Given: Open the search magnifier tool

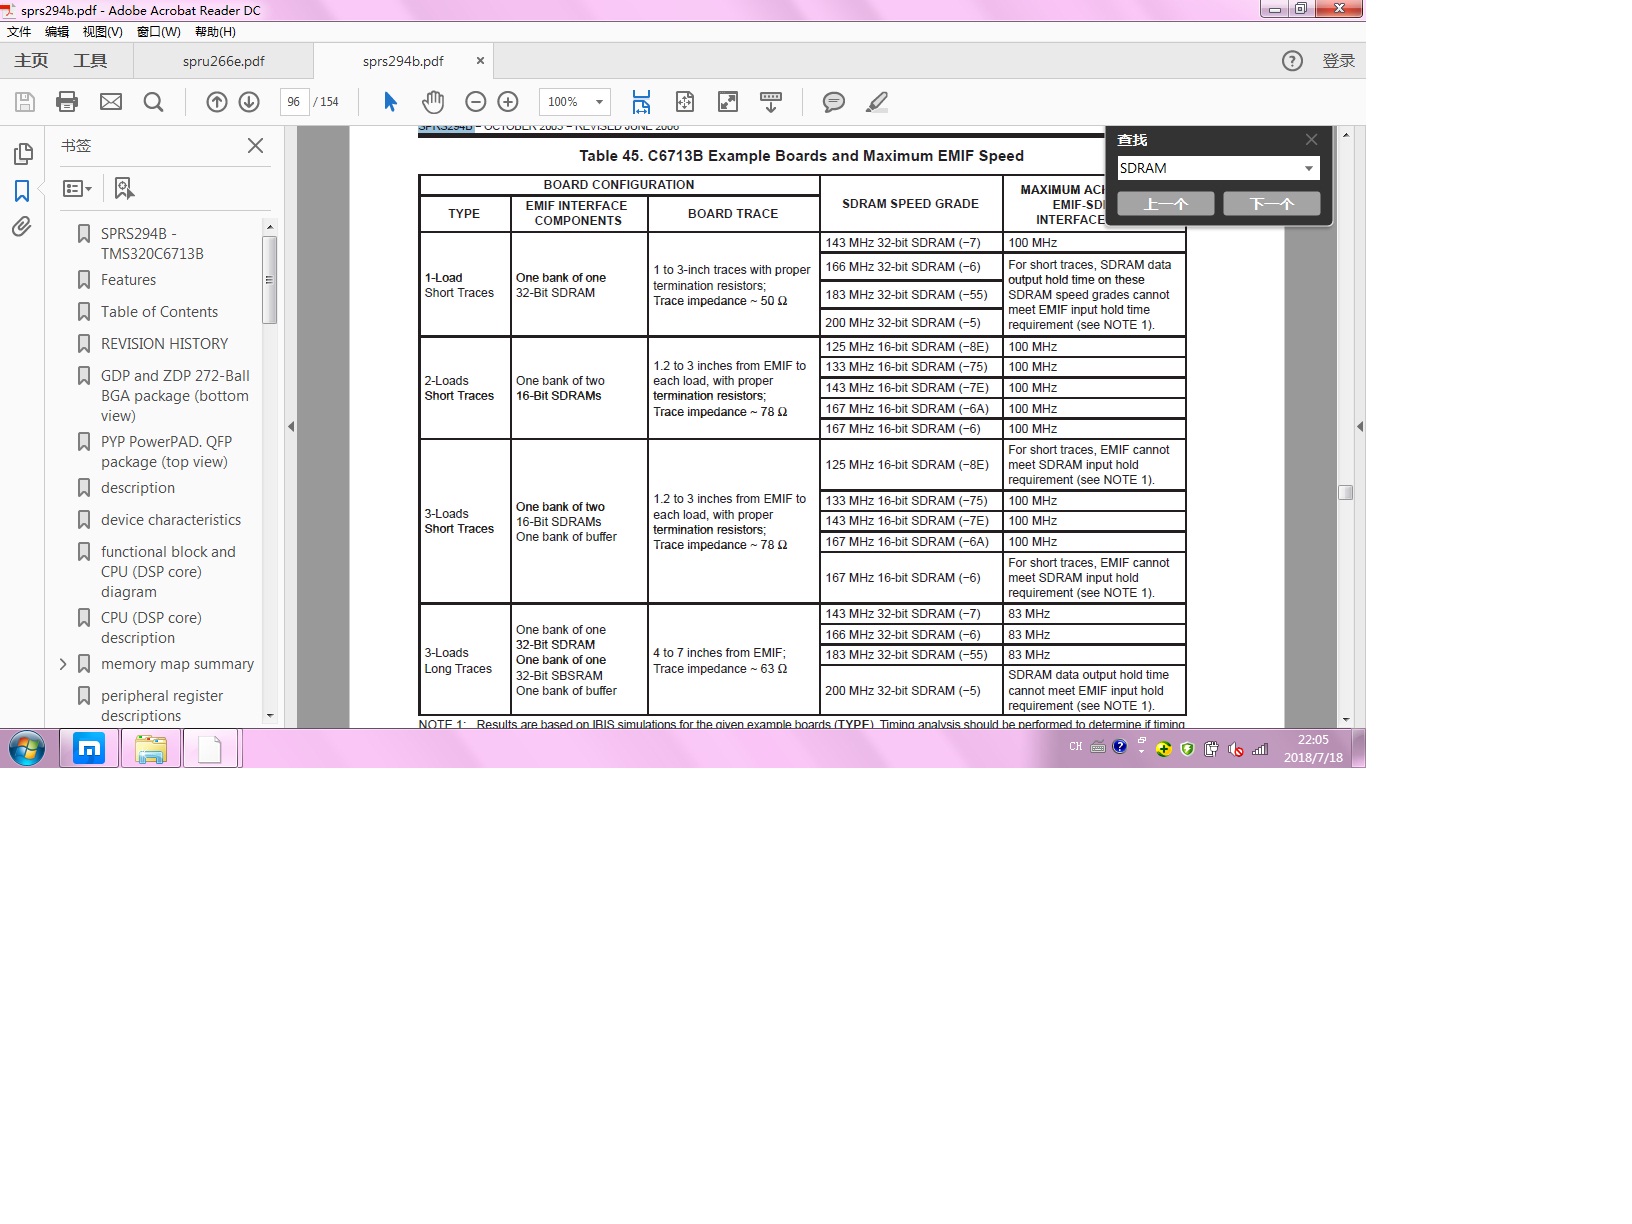Looking at the screenshot, I should tap(153, 102).
